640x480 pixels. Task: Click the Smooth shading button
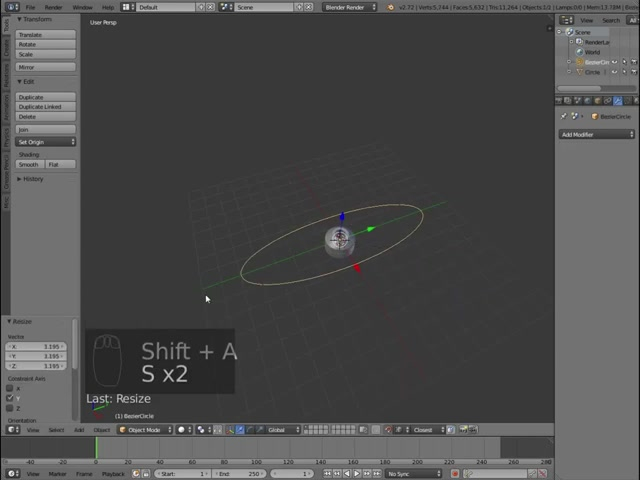[29, 165]
